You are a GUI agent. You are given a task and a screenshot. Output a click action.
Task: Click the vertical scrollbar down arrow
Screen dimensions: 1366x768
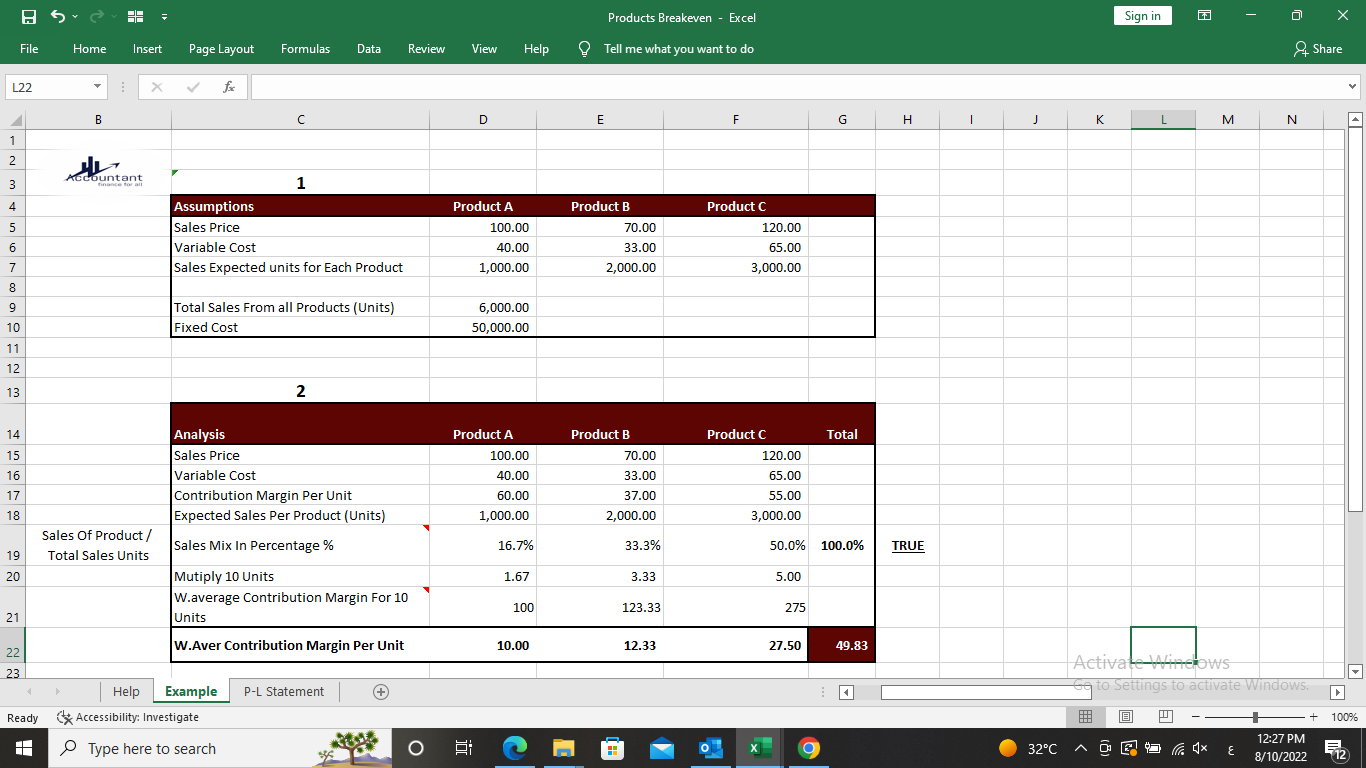click(x=1356, y=671)
